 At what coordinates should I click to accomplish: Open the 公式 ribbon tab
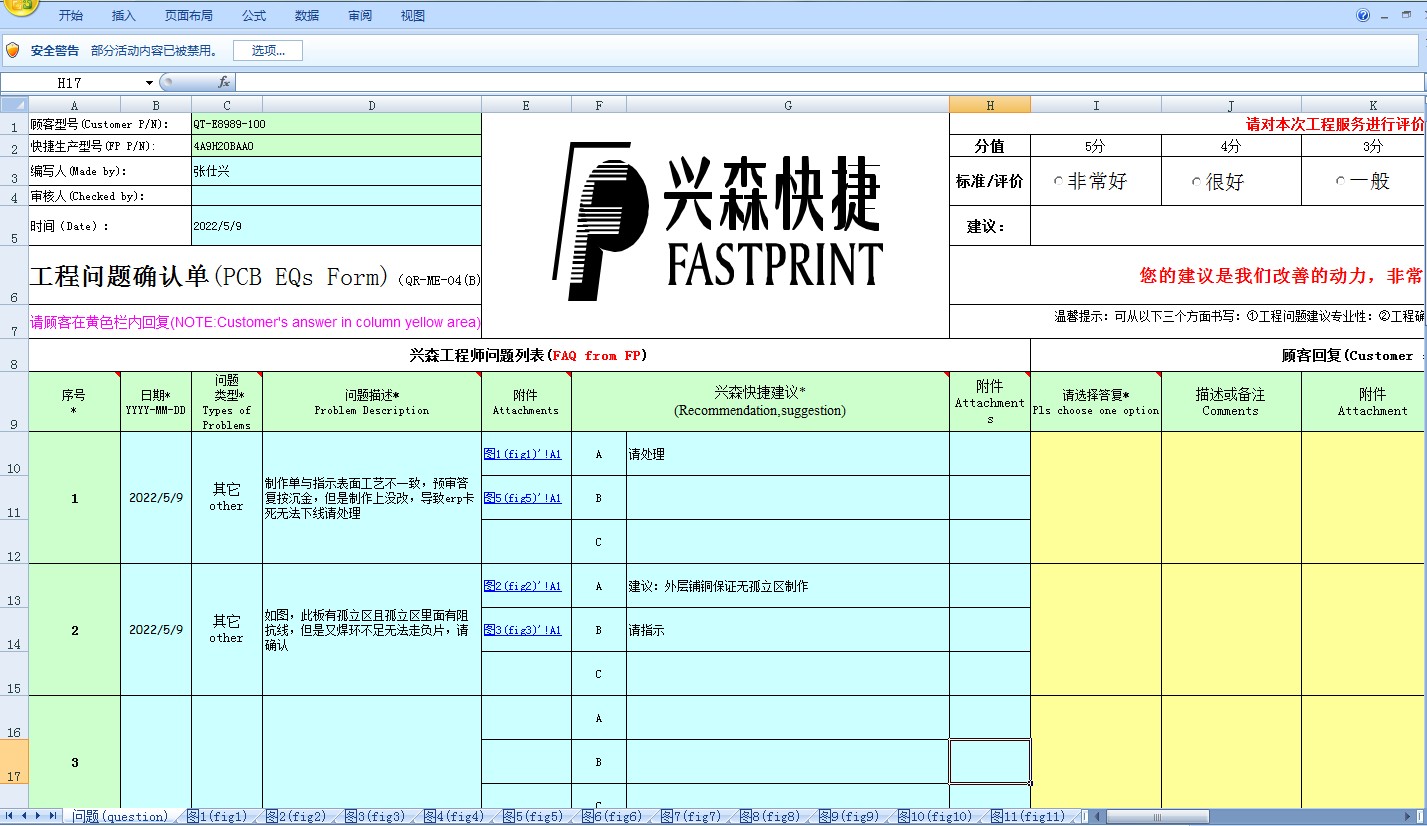[254, 16]
